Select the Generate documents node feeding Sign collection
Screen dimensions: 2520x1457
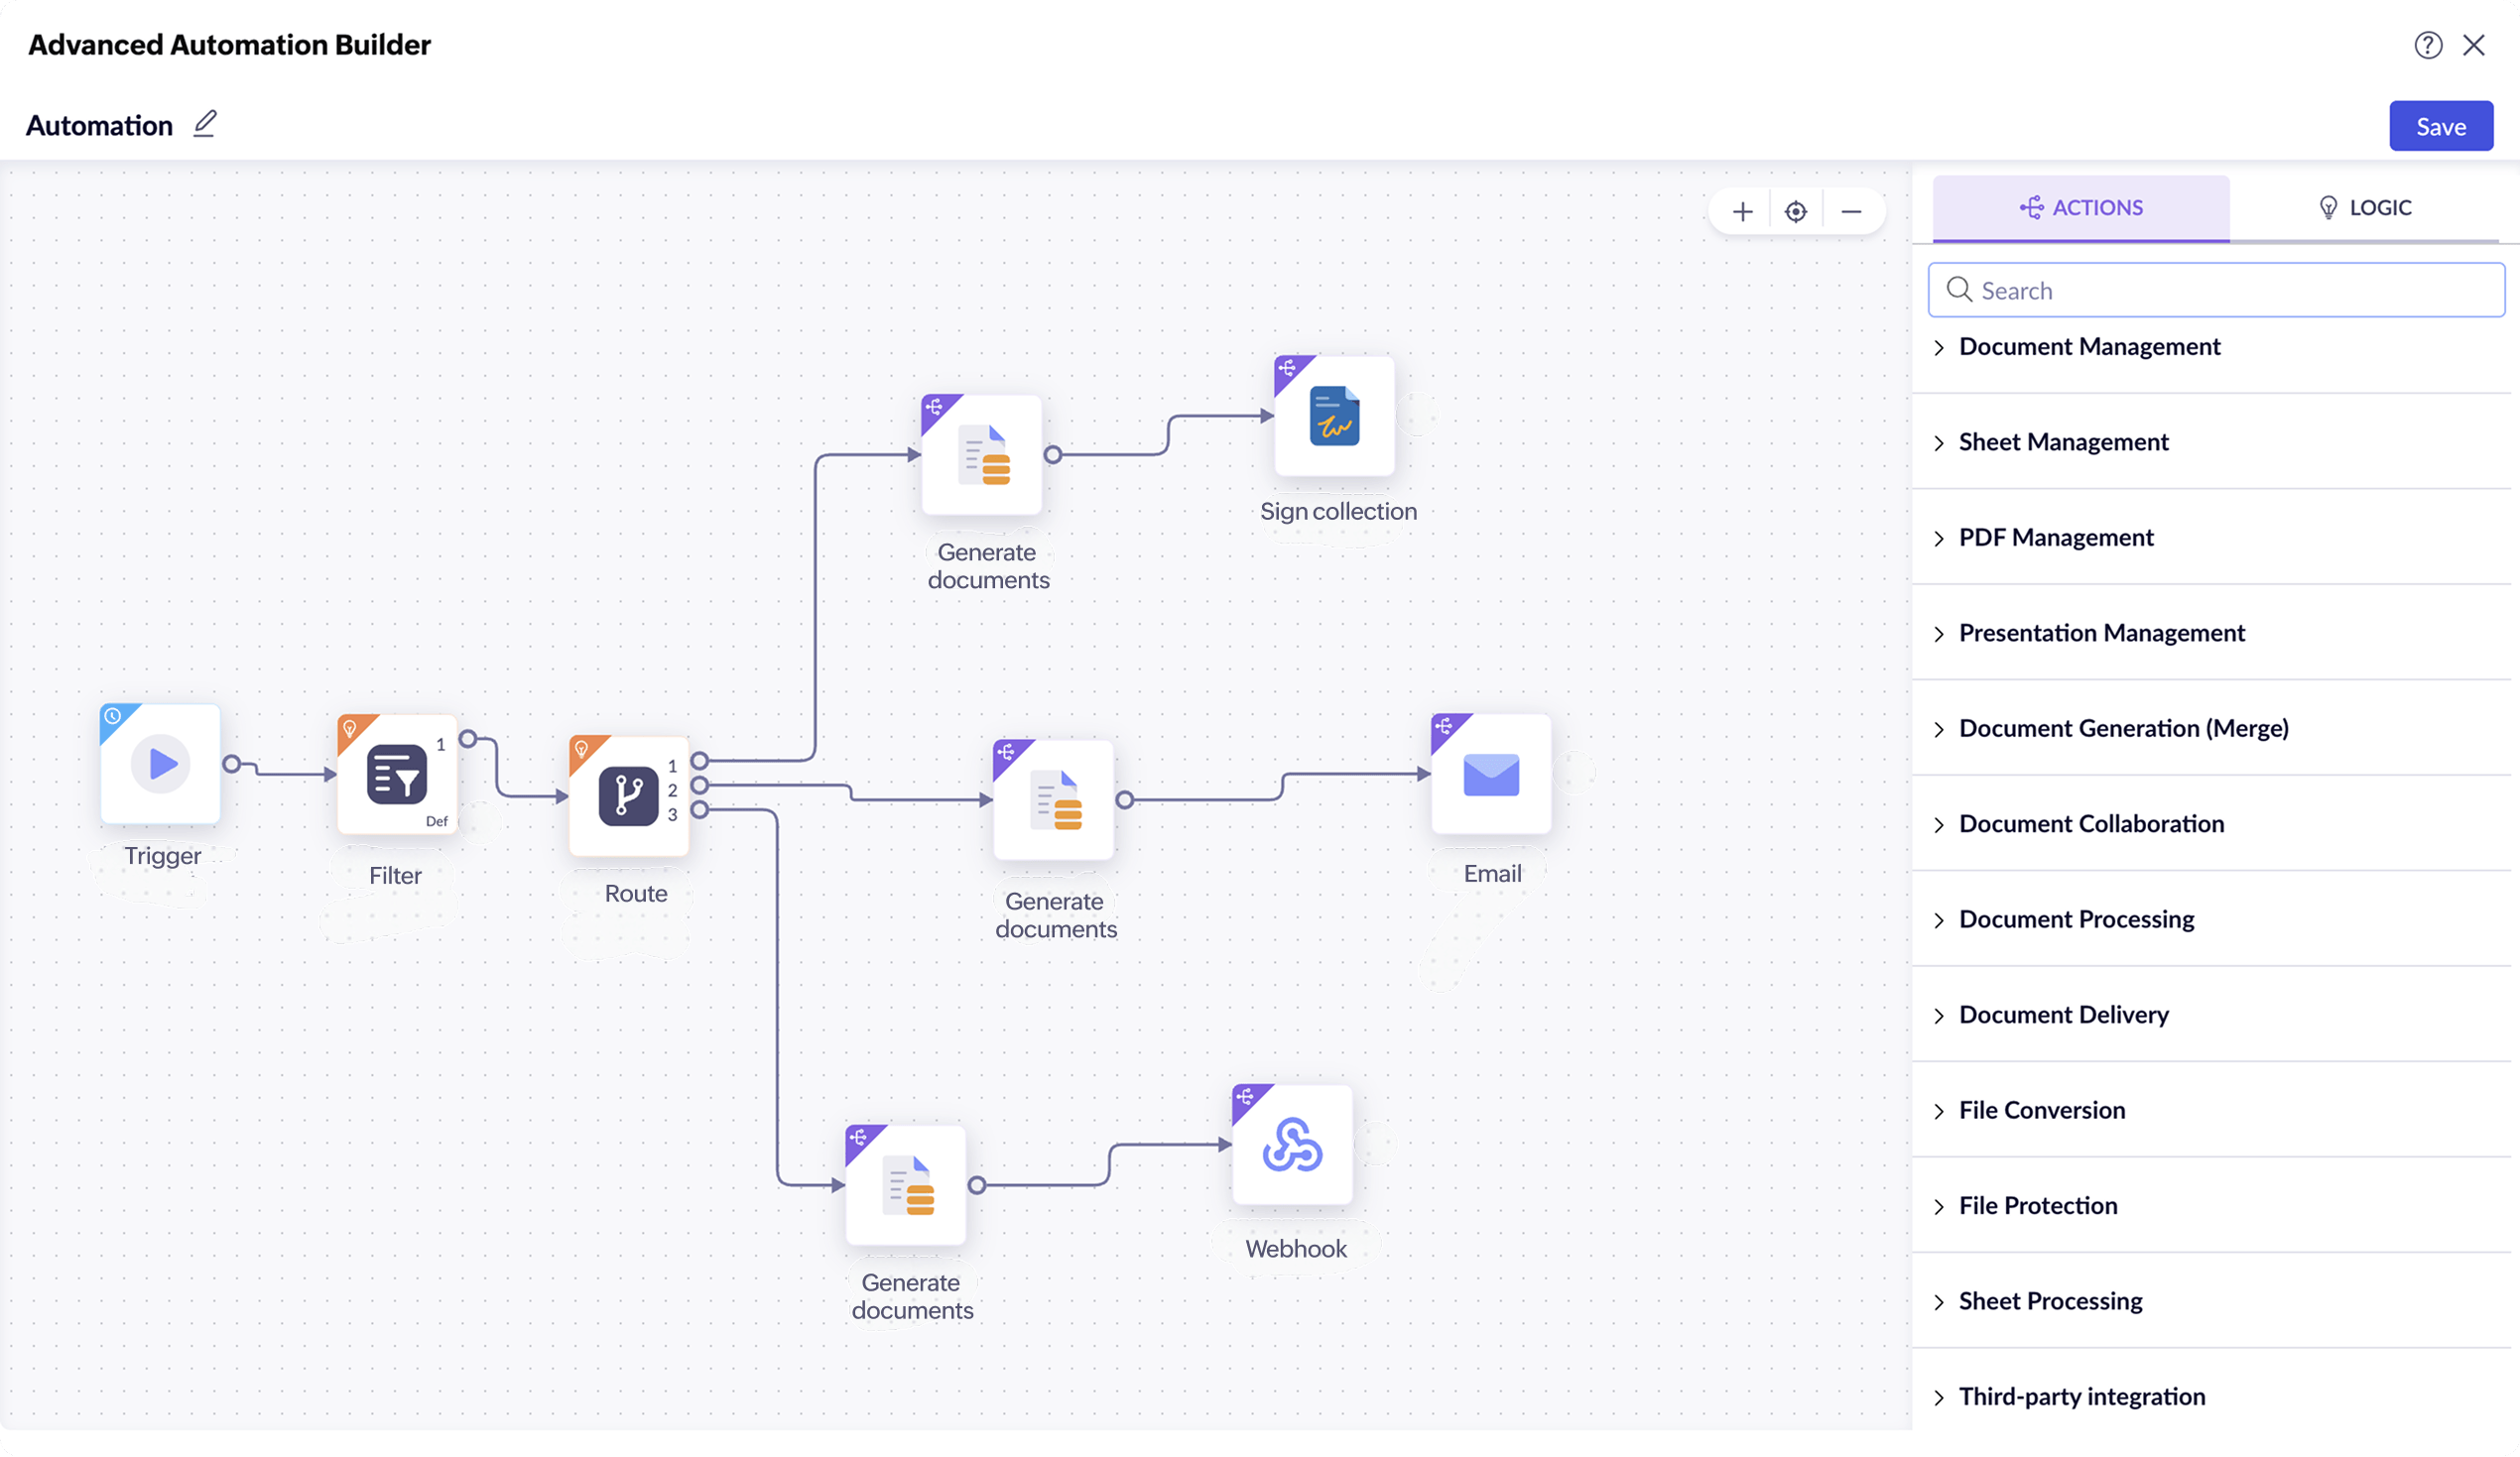(982, 455)
